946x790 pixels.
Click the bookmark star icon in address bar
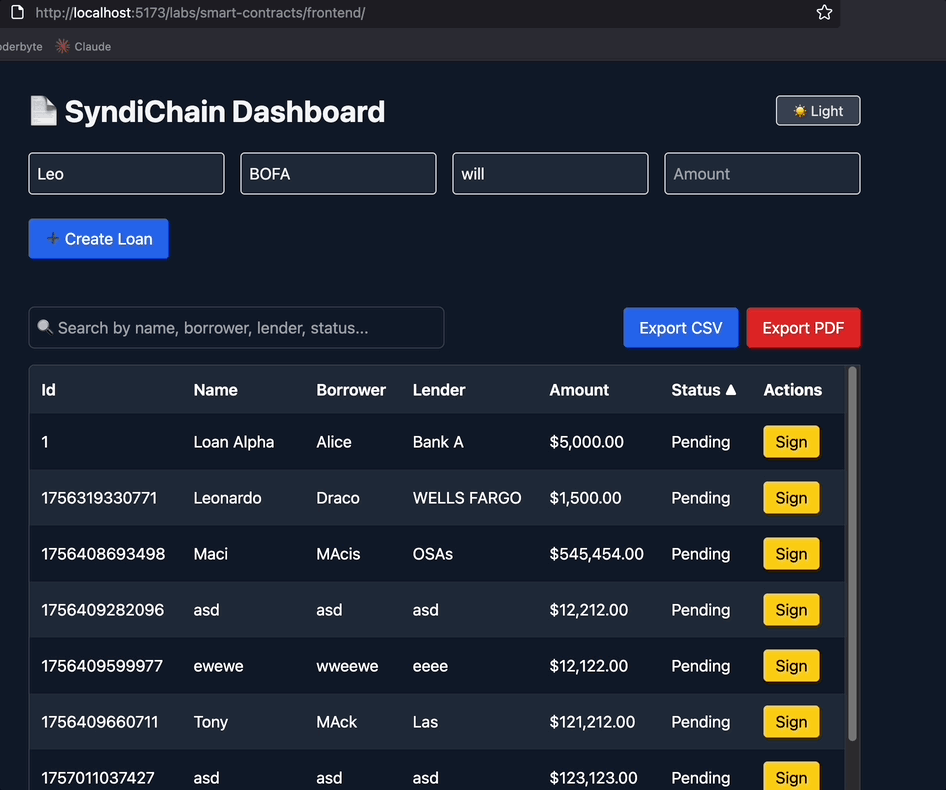pos(824,13)
